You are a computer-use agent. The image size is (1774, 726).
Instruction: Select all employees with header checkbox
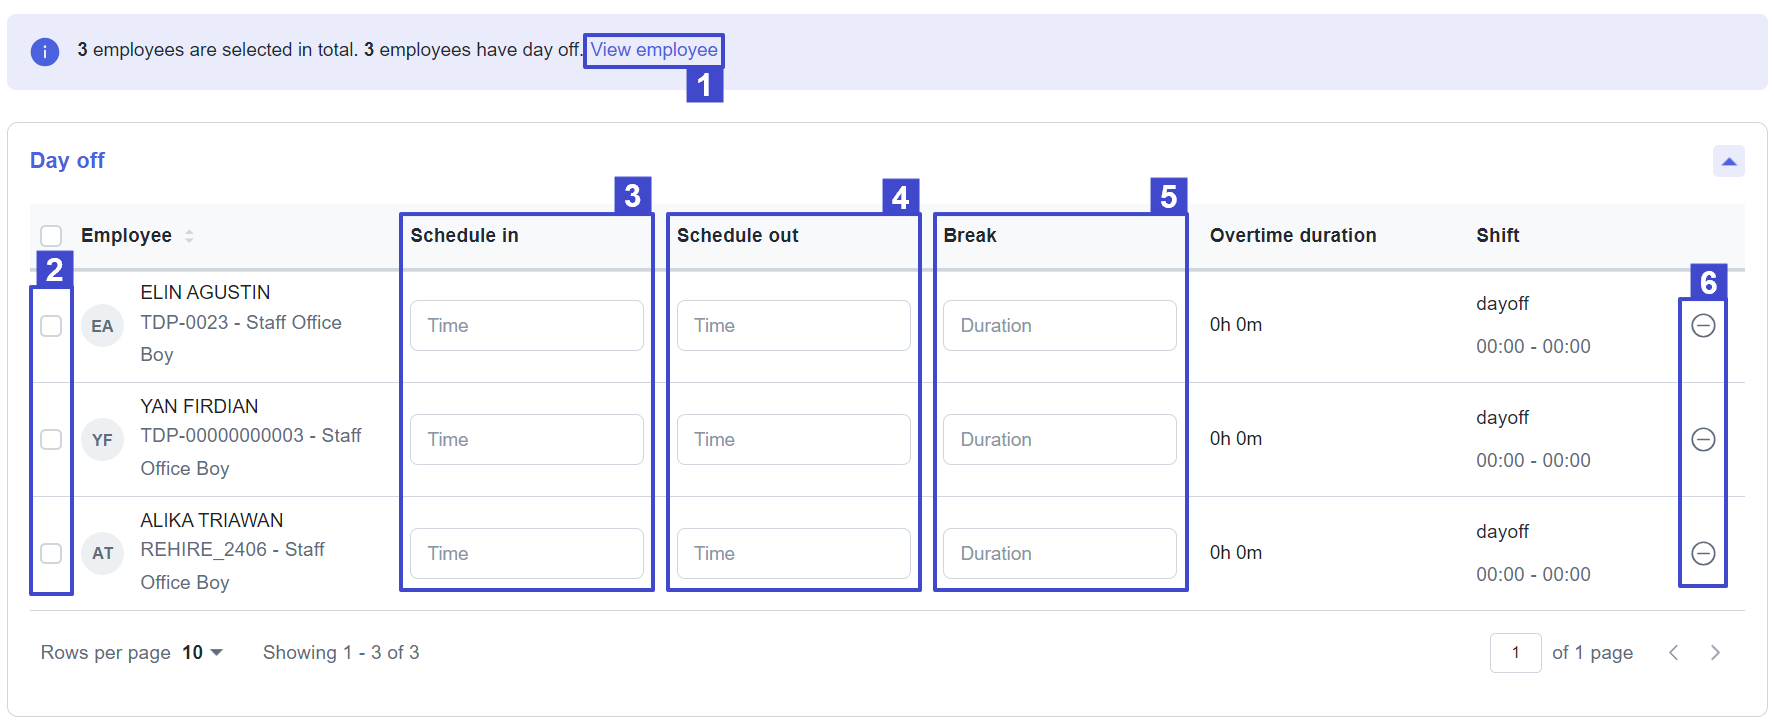click(51, 236)
